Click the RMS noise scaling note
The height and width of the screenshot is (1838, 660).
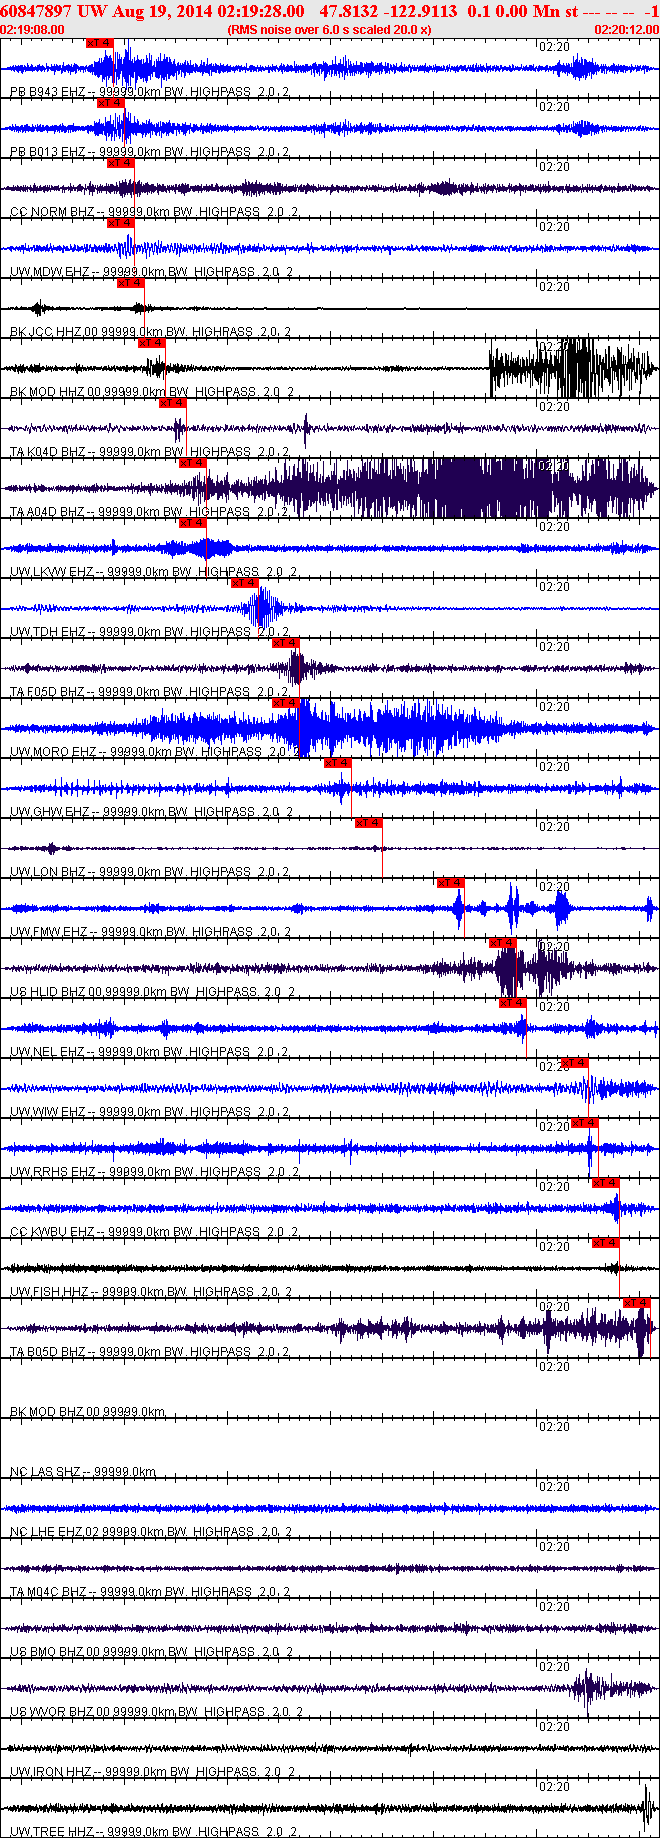[x=330, y=30]
